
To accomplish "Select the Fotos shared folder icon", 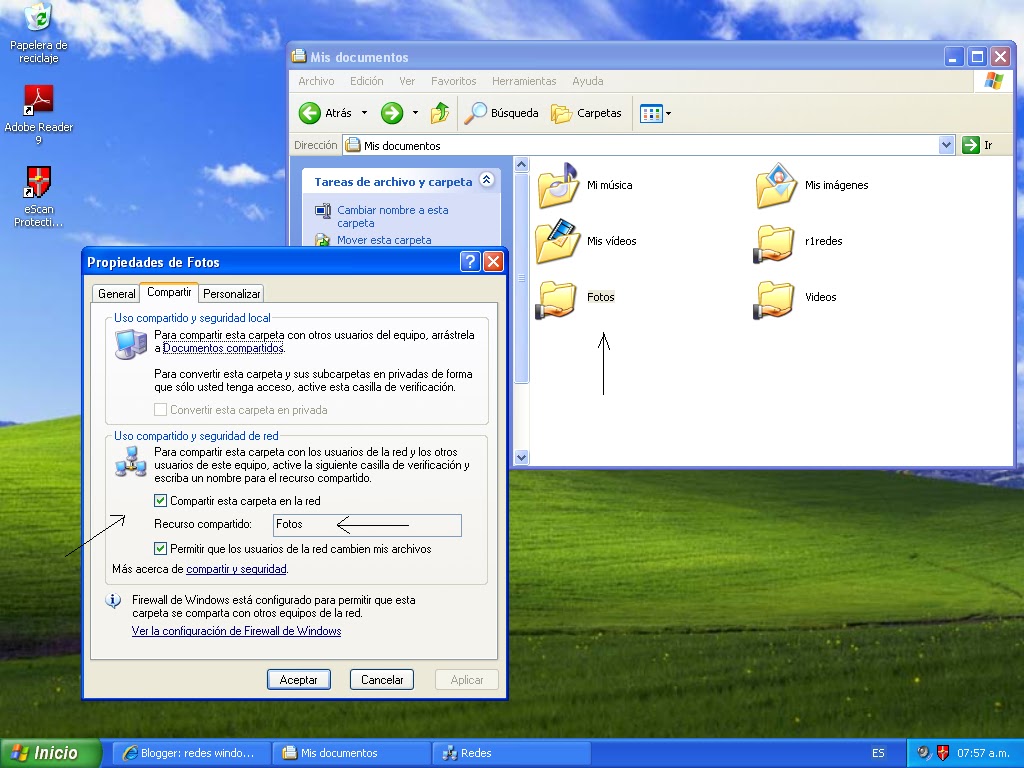I will pyautogui.click(x=556, y=300).
